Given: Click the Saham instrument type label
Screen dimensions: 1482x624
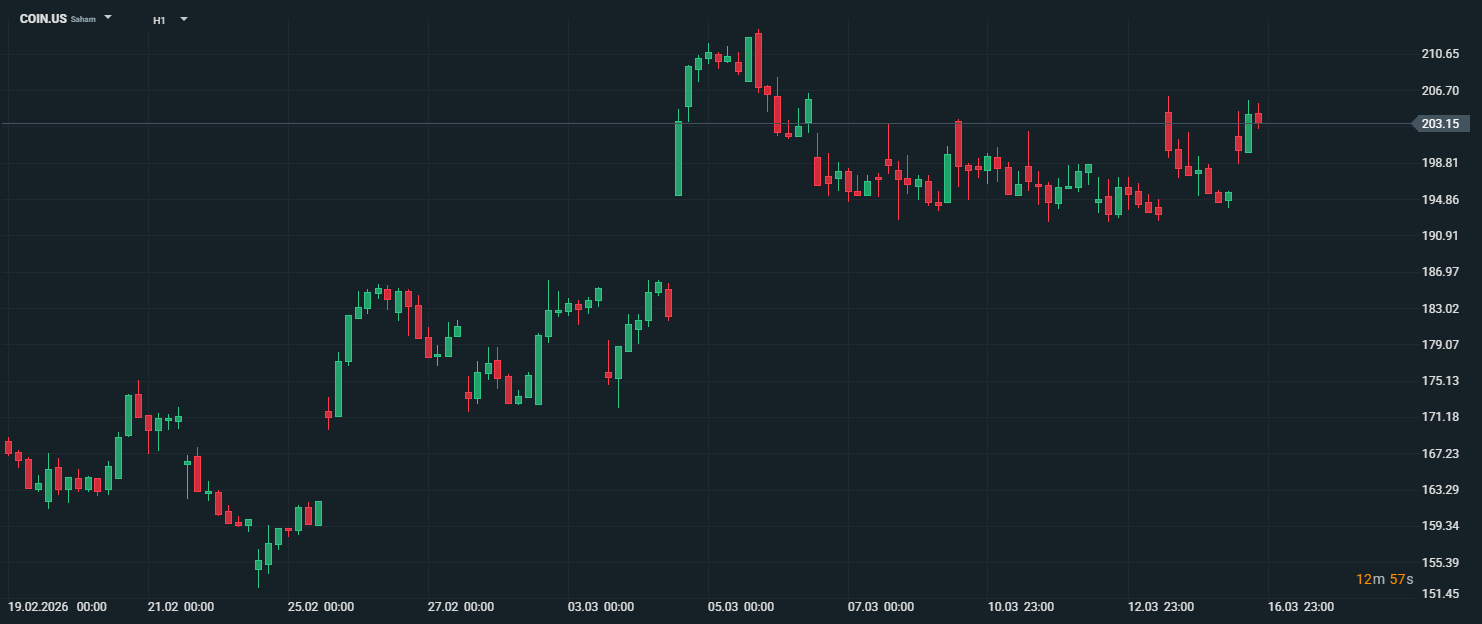Looking at the screenshot, I should point(84,19).
